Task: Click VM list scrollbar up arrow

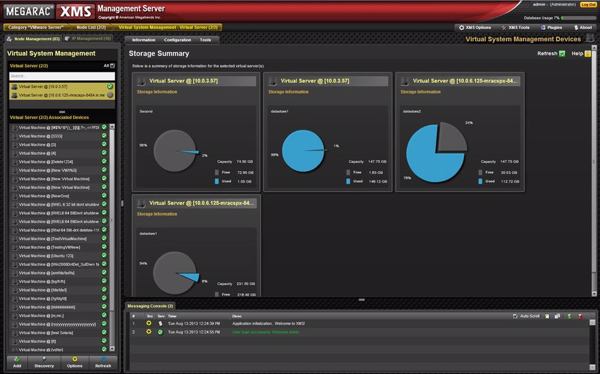Action: pyautogui.click(x=112, y=126)
